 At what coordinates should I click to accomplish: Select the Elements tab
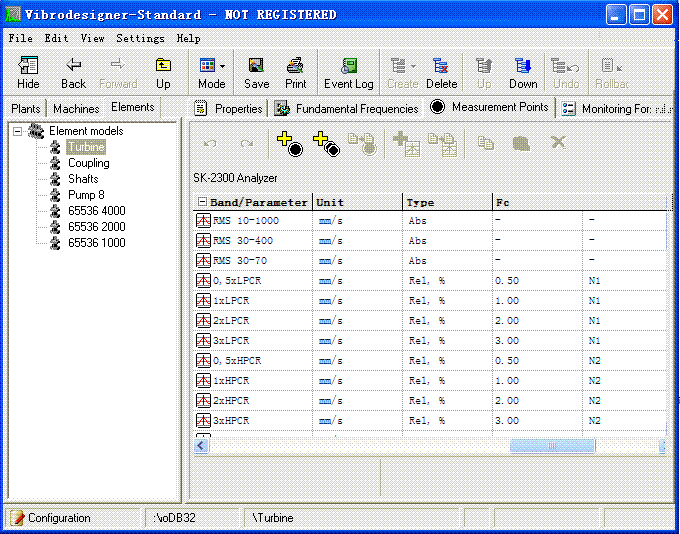[133, 107]
